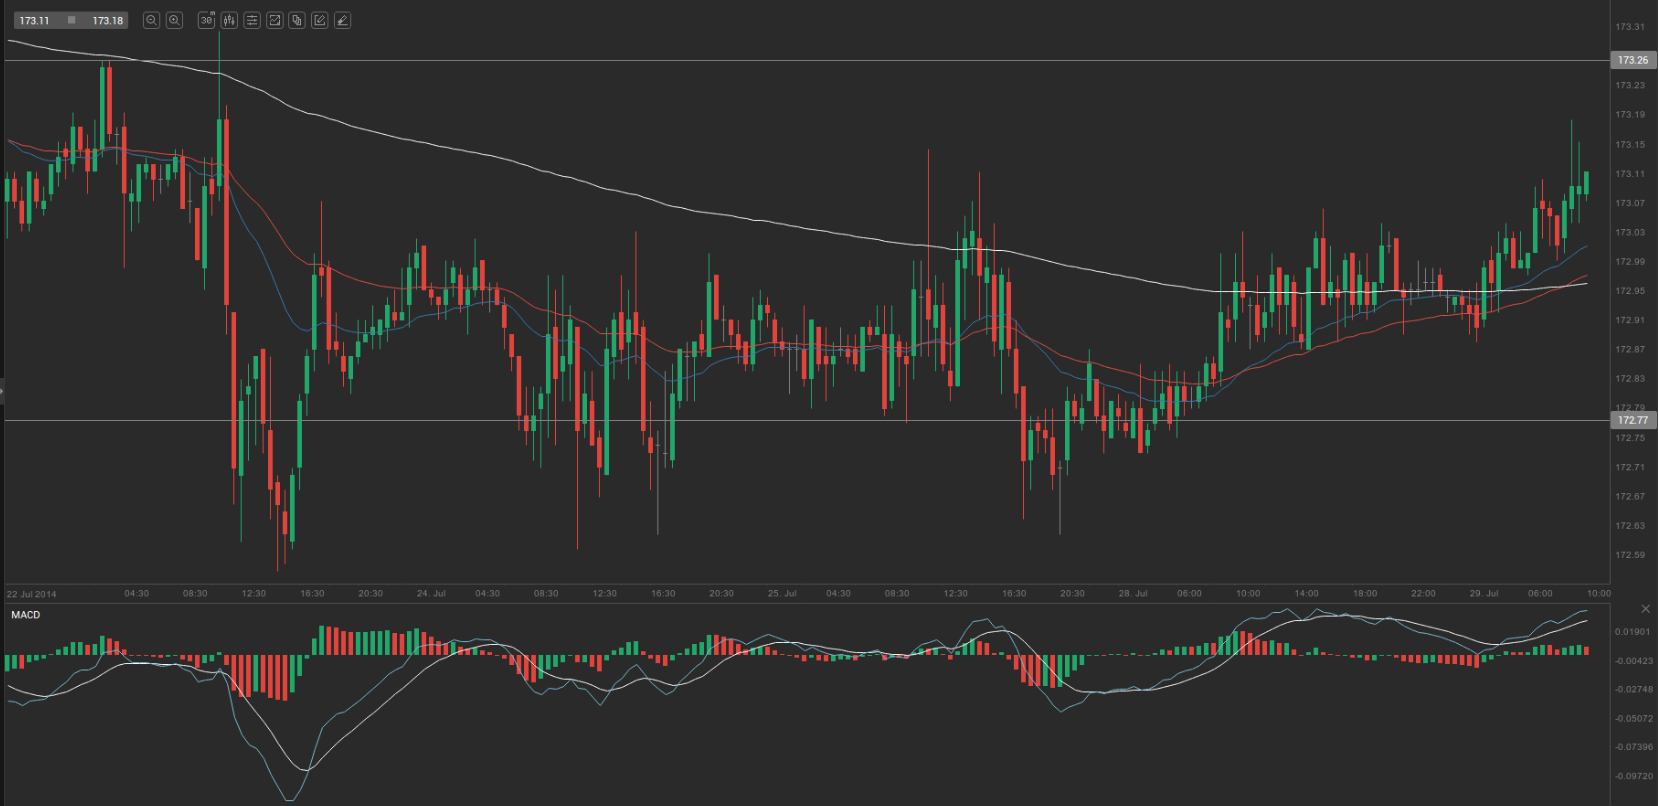1658x806 pixels.
Task: Select the highlighter drawing tool icon
Action: 342,20
